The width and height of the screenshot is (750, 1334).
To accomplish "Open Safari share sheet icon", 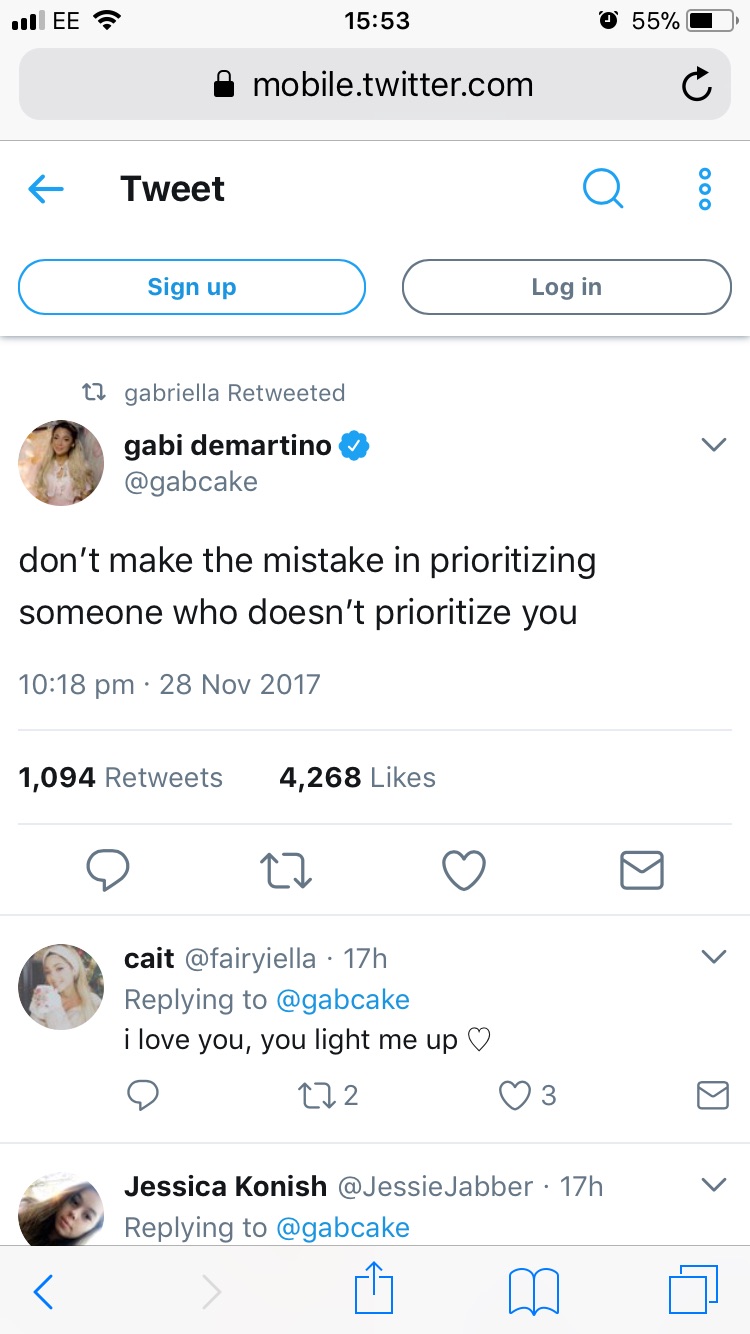I will point(374,1290).
